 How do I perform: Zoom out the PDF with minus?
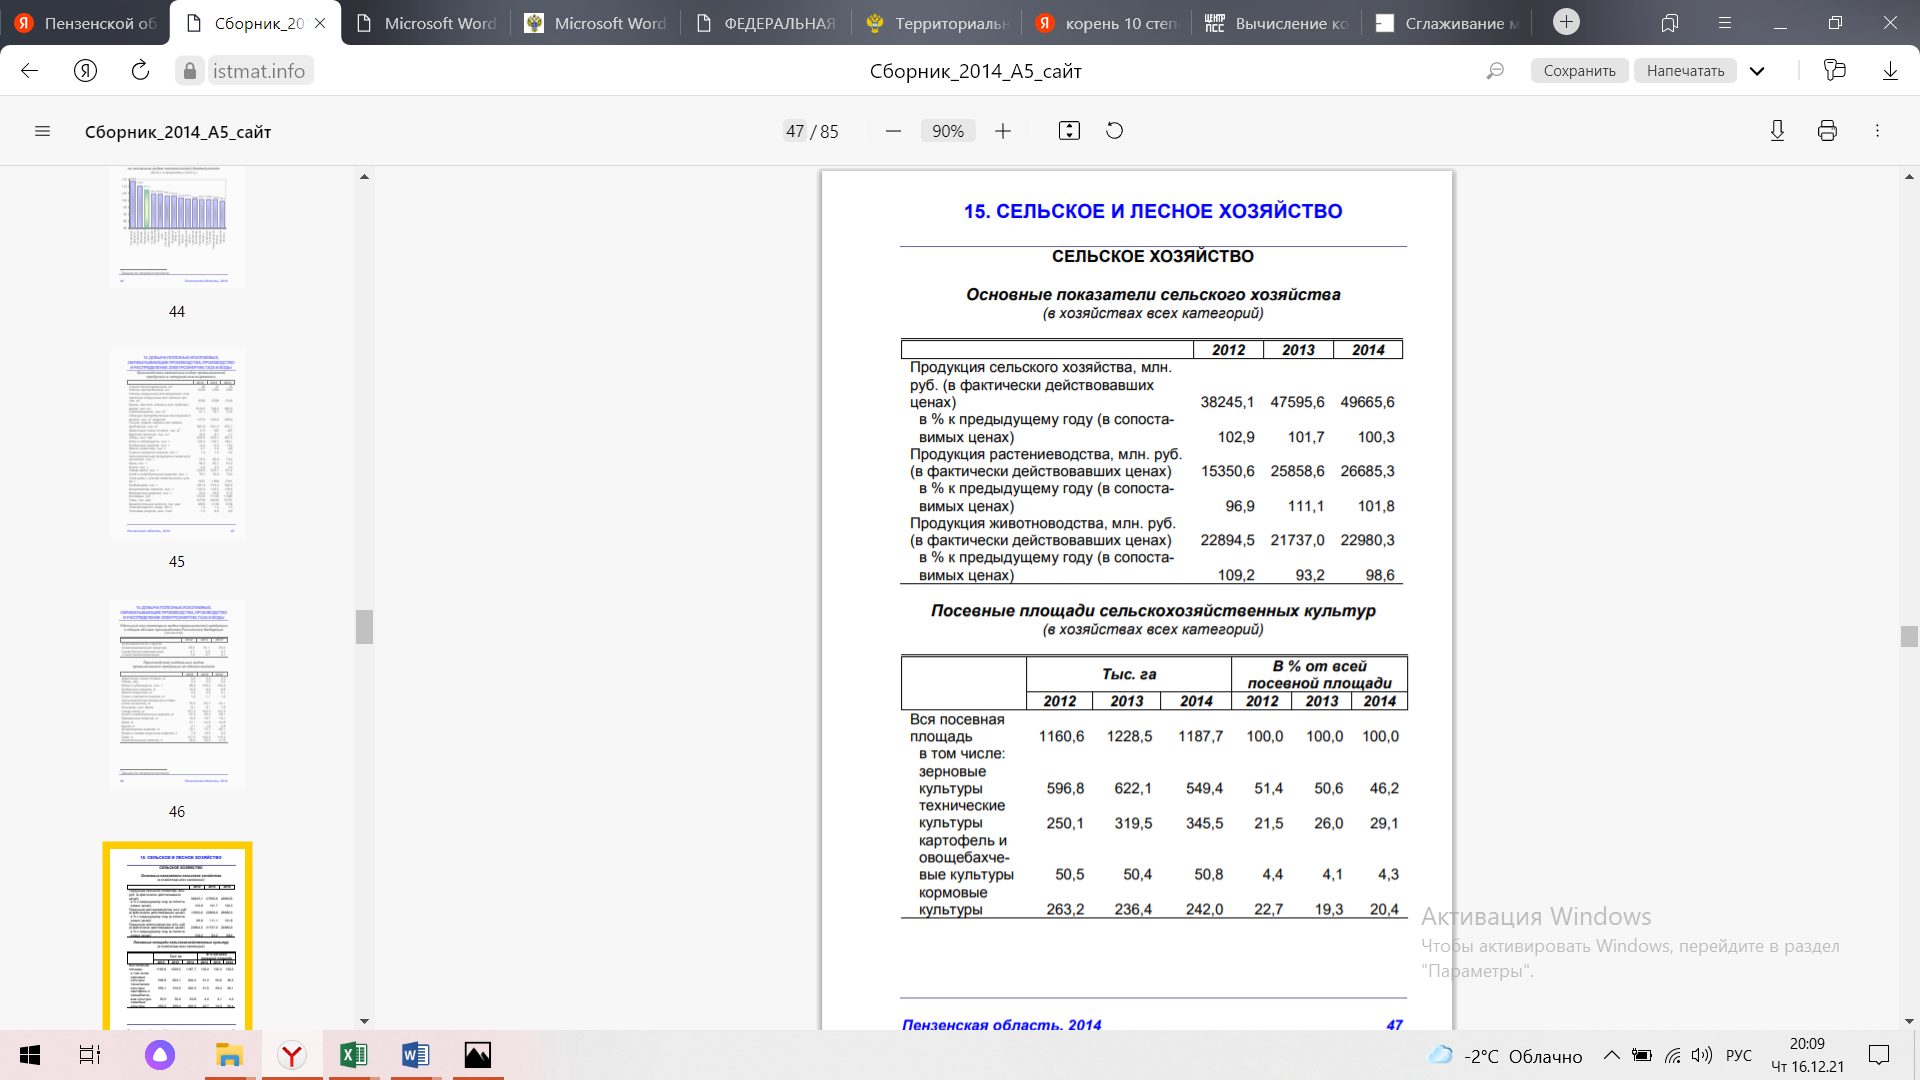click(x=893, y=131)
